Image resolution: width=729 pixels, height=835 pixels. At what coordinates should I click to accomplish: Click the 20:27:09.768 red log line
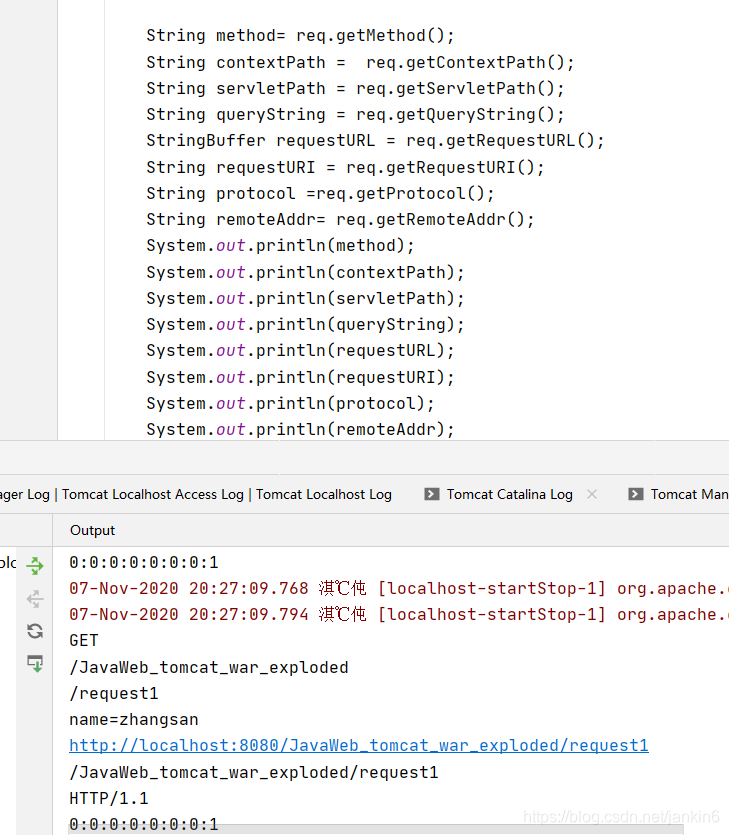coord(399,588)
